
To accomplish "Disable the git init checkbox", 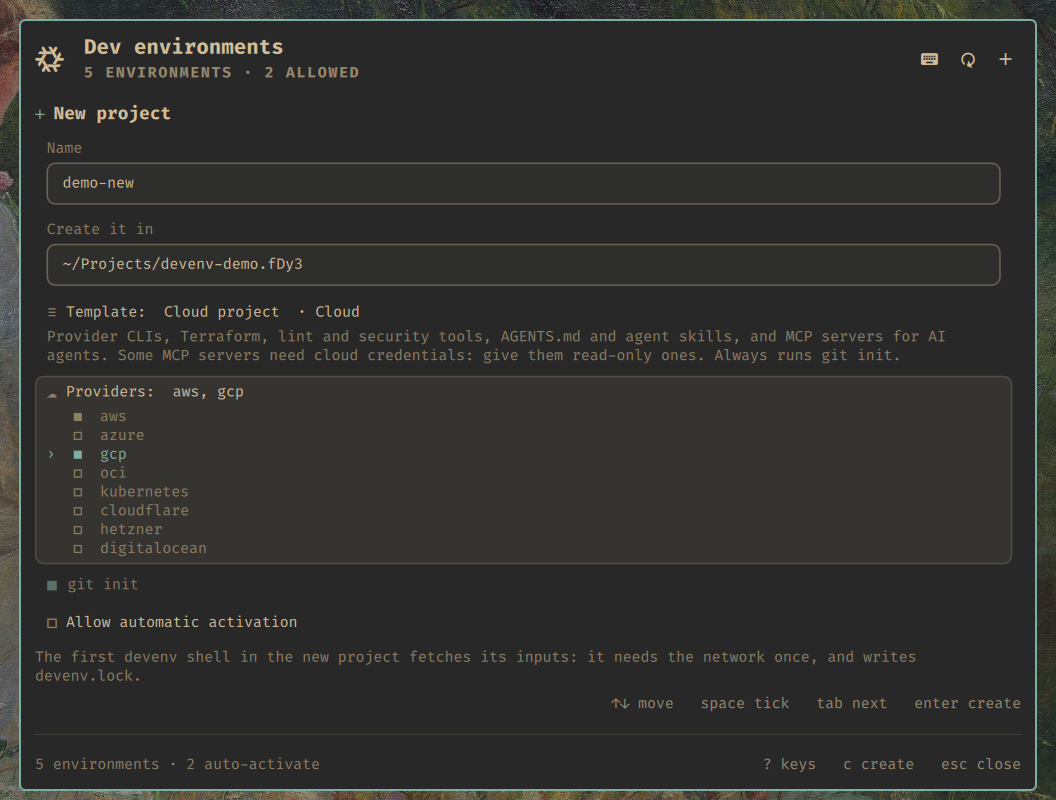I will [52, 585].
